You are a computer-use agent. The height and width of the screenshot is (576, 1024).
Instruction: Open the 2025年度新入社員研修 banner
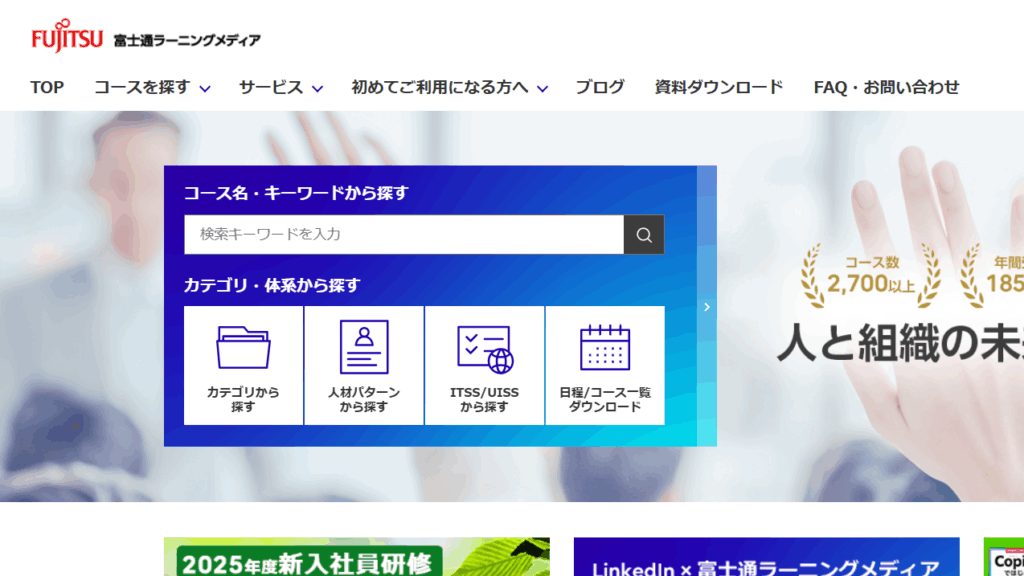coord(357,558)
